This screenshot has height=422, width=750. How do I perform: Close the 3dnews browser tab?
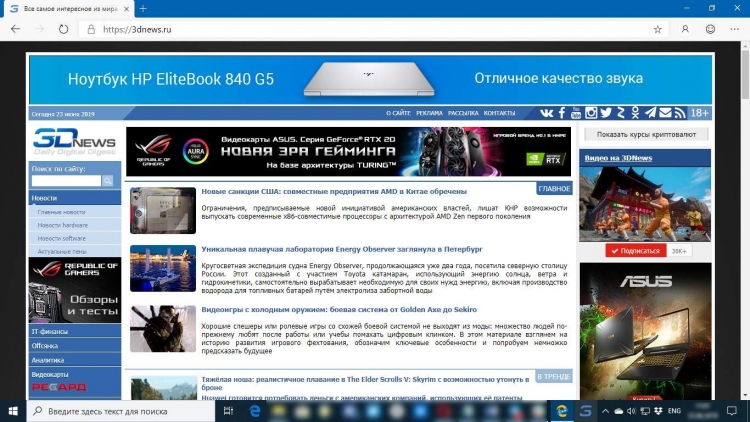(126, 9)
